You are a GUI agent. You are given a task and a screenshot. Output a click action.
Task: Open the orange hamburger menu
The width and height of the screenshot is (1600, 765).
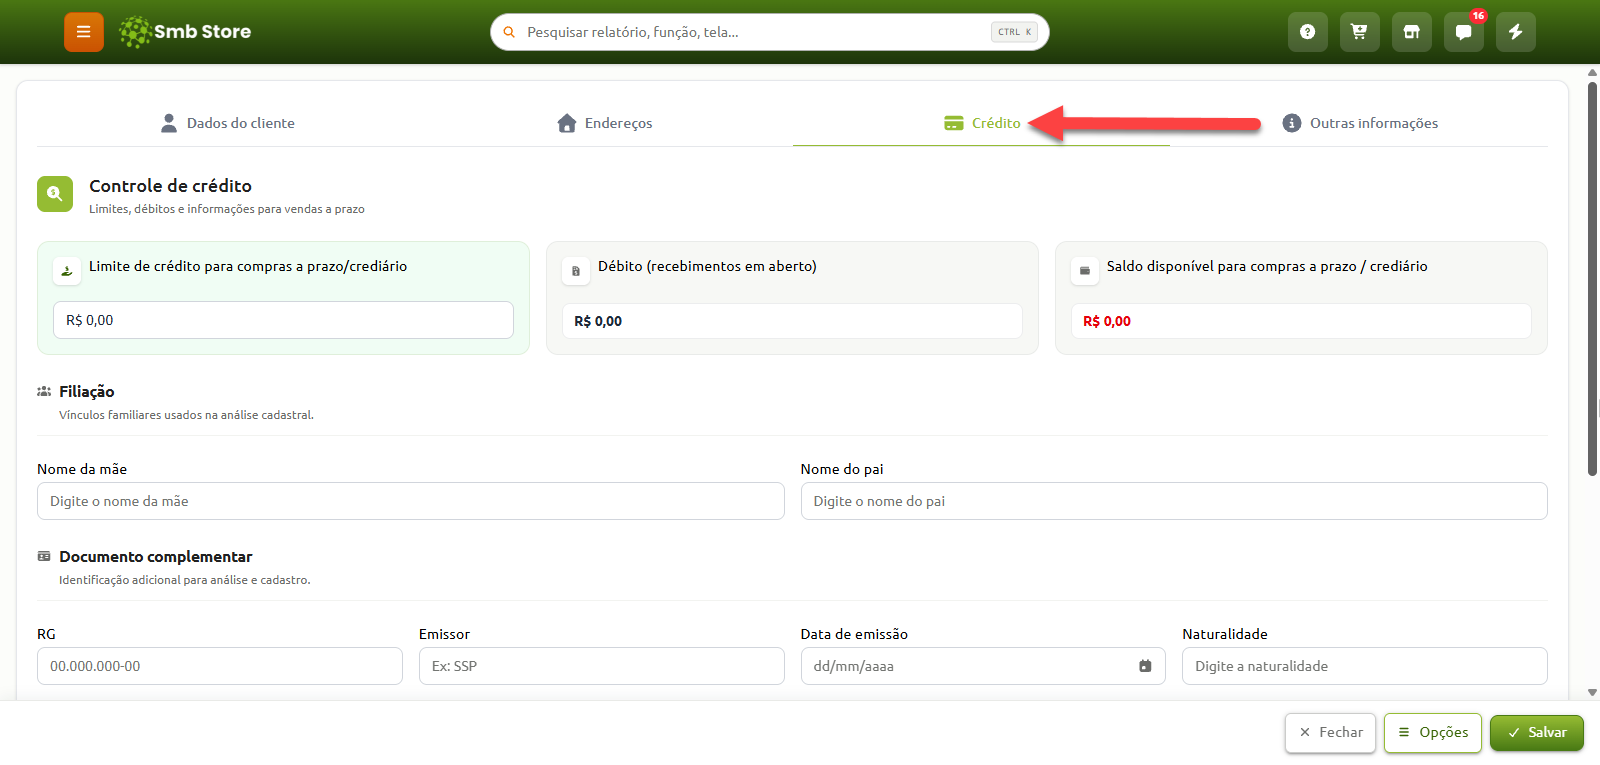tap(84, 32)
